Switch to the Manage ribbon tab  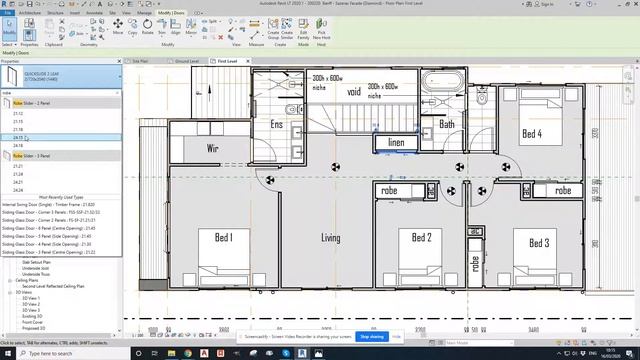coord(144,13)
